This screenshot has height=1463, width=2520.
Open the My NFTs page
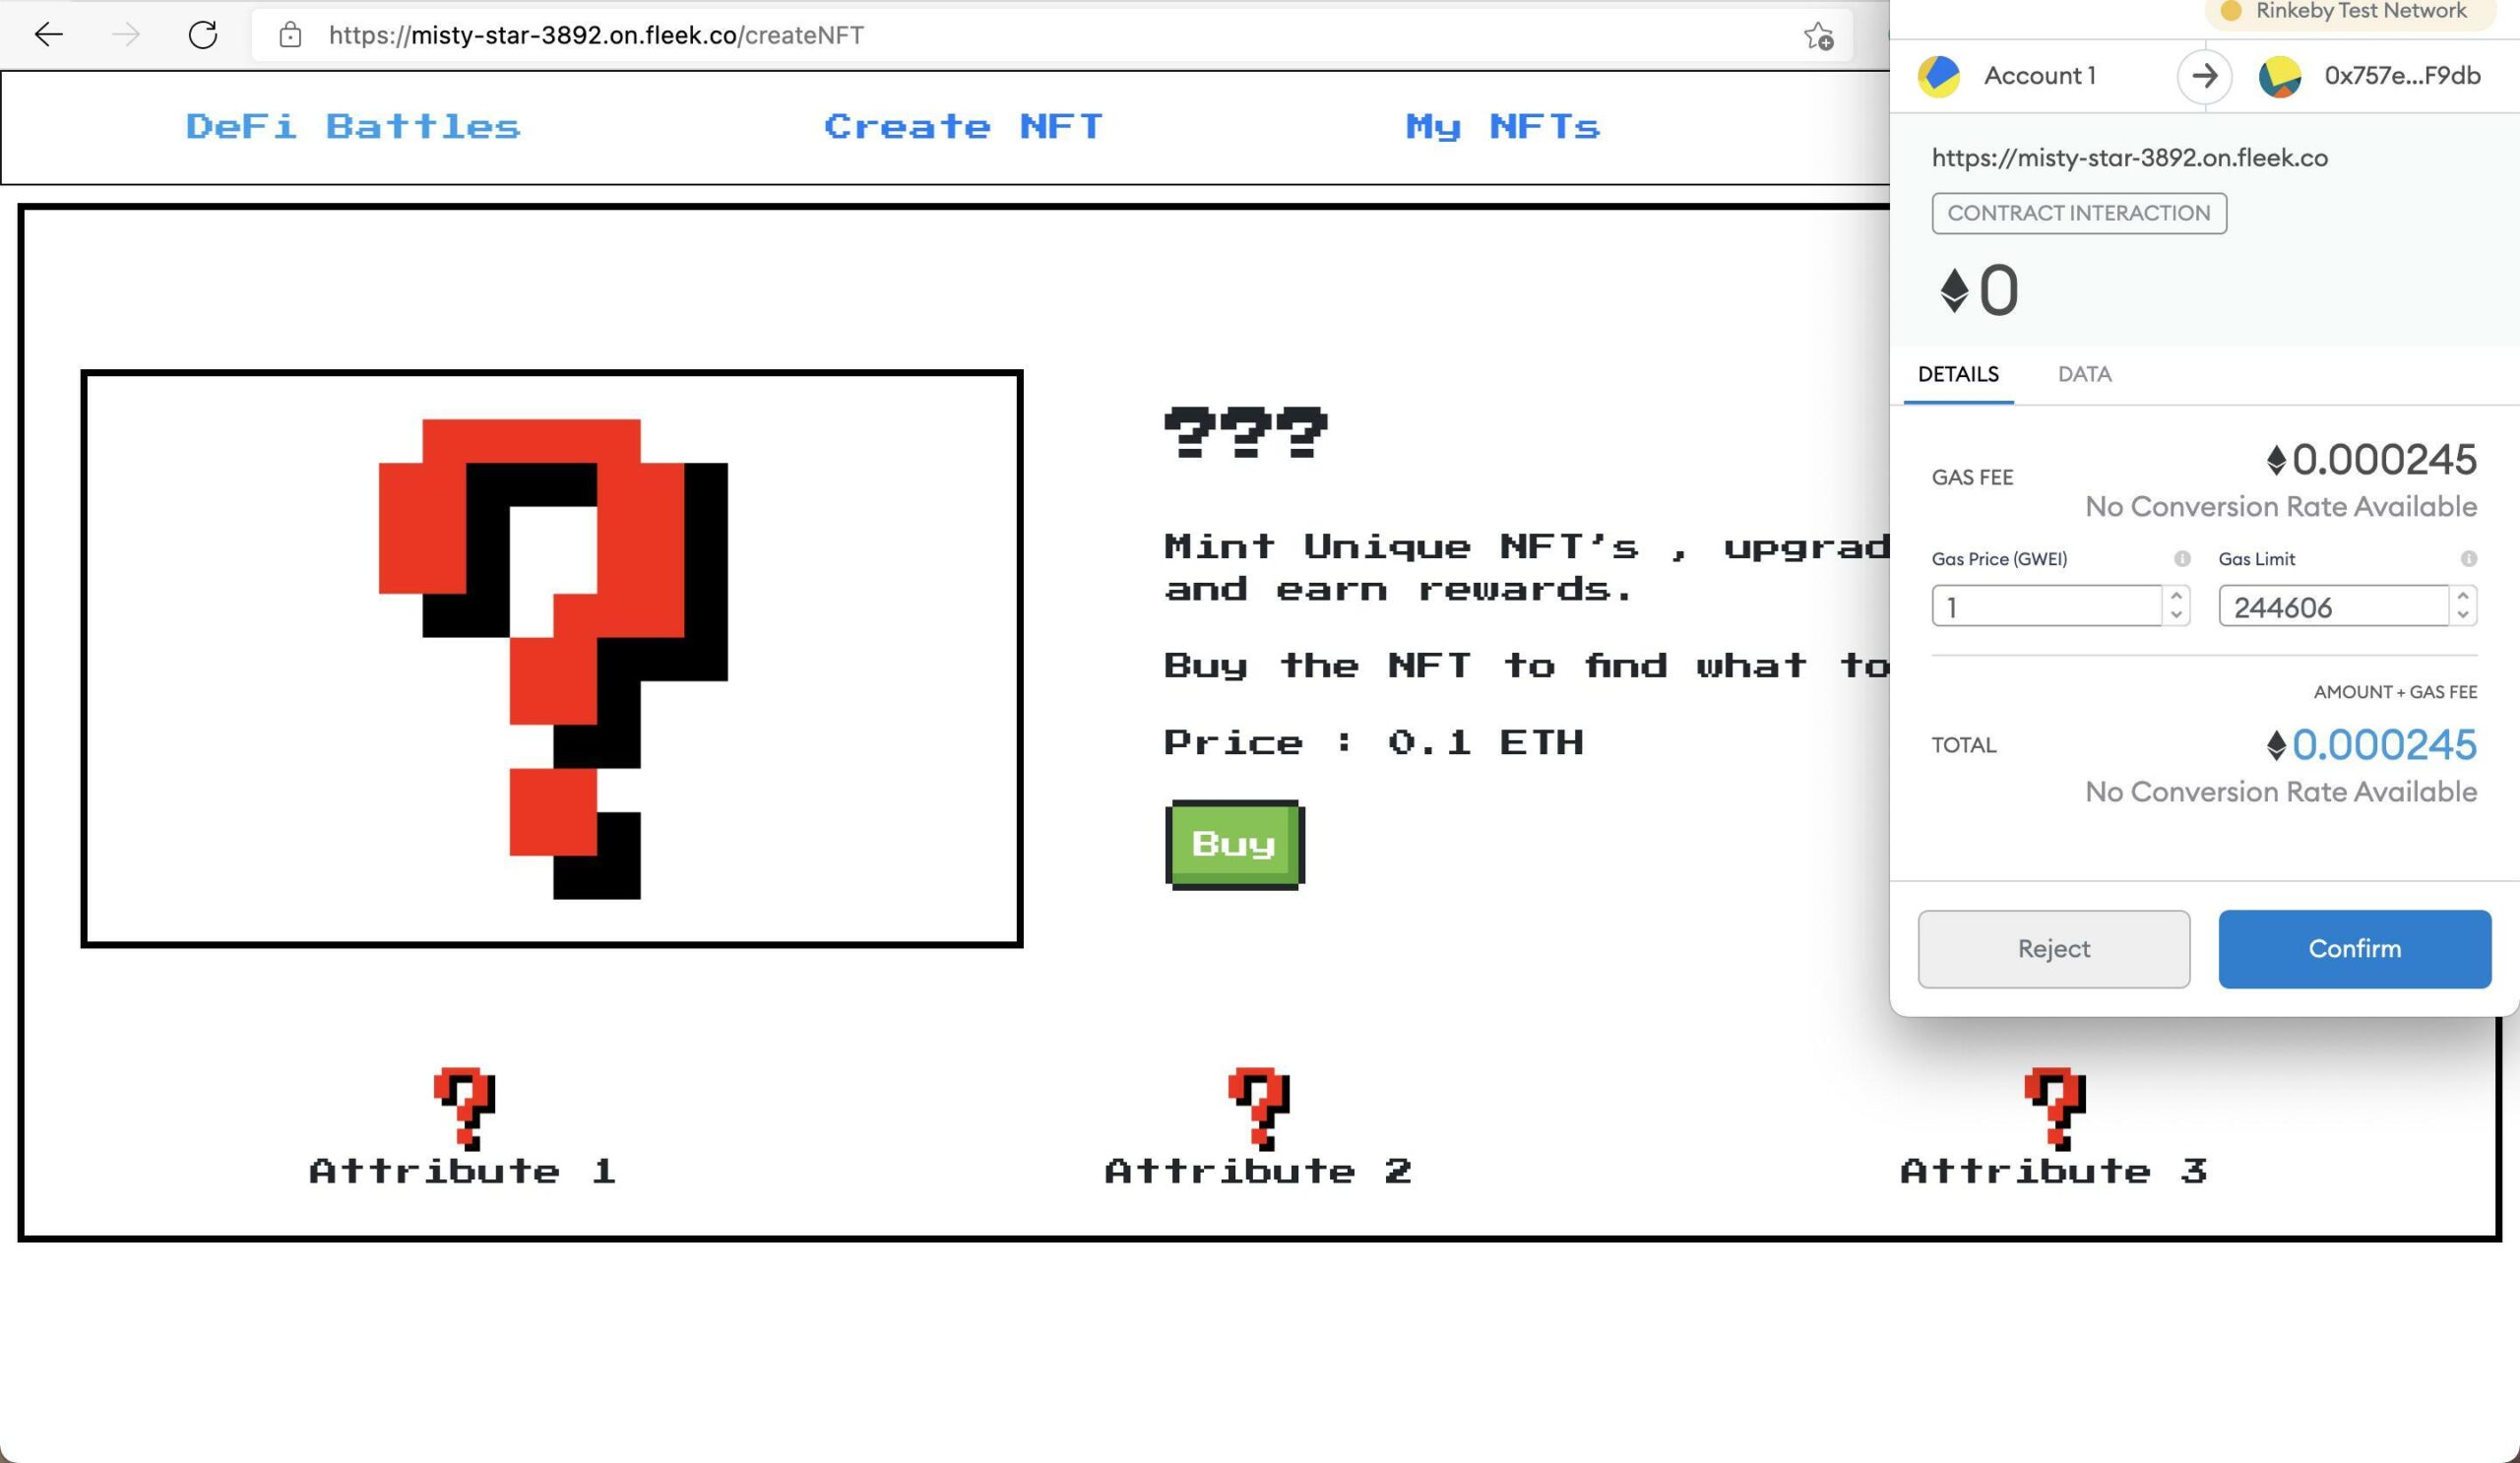(x=1502, y=127)
